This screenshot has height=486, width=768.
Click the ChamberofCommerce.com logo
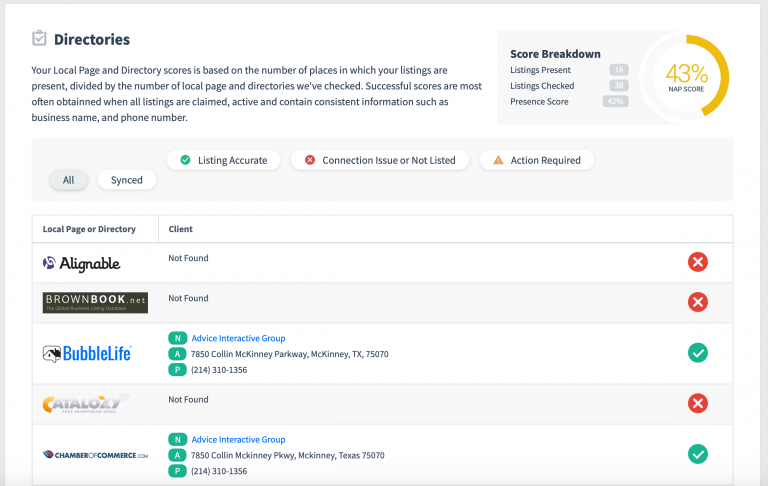click(95, 454)
